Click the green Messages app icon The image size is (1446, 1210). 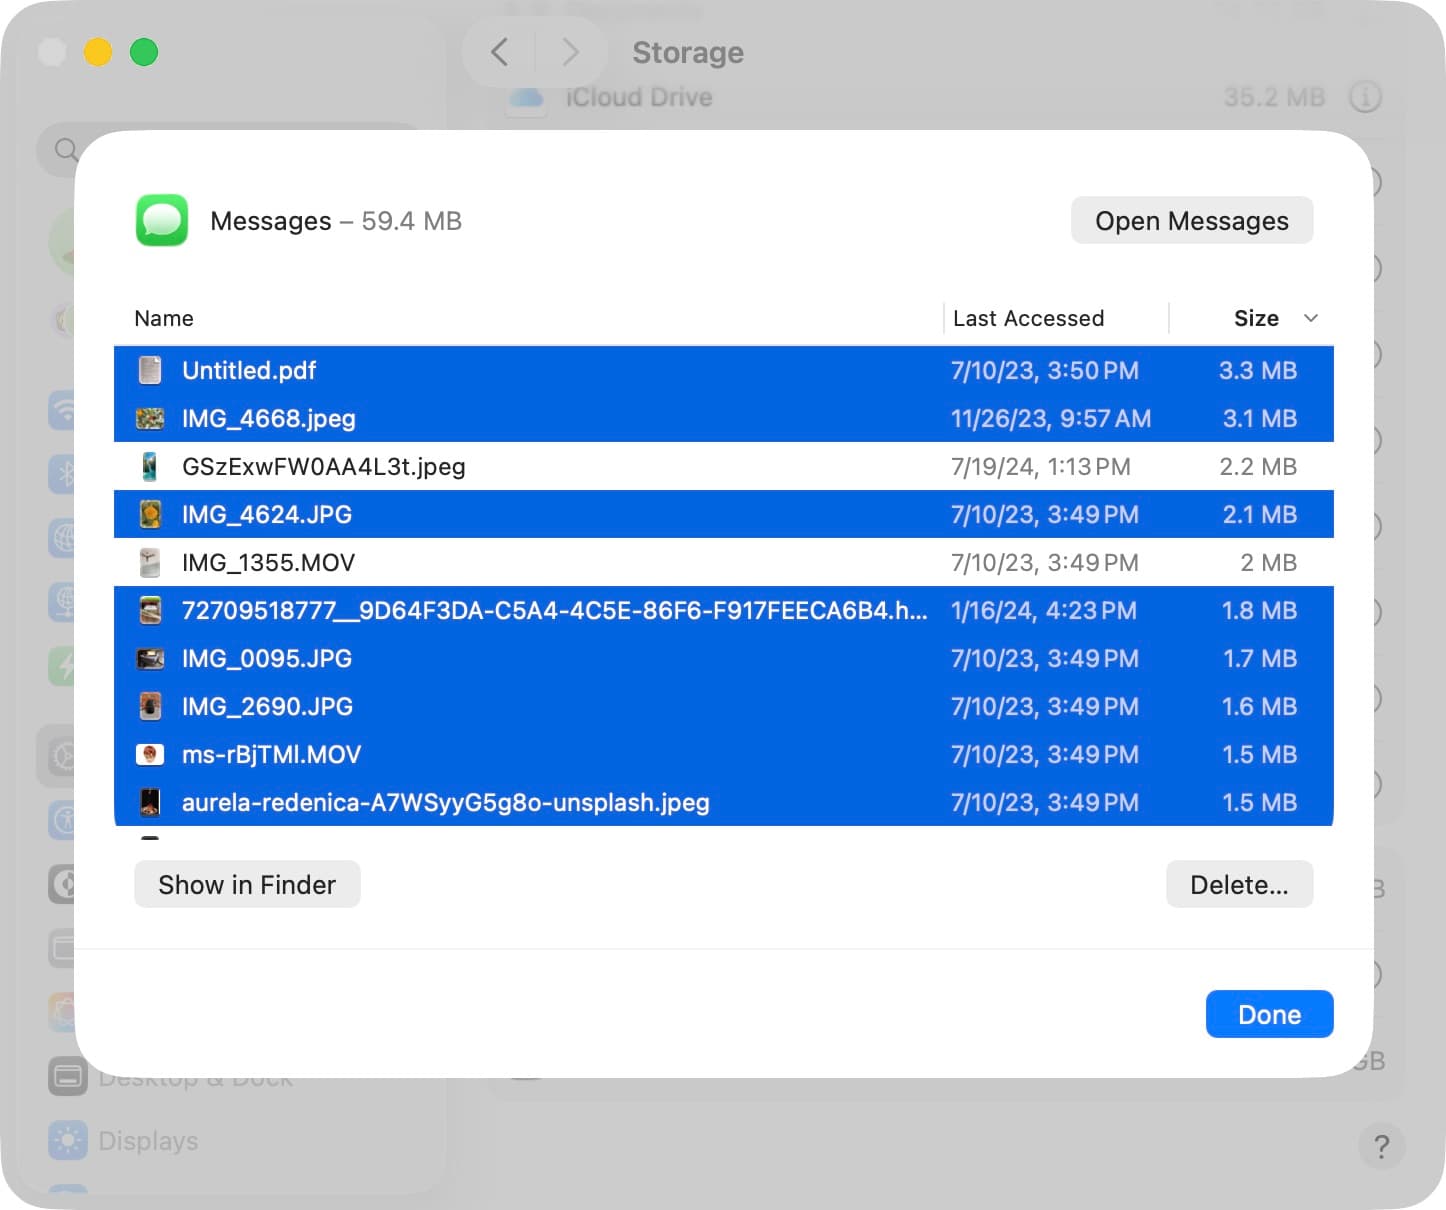tap(162, 220)
